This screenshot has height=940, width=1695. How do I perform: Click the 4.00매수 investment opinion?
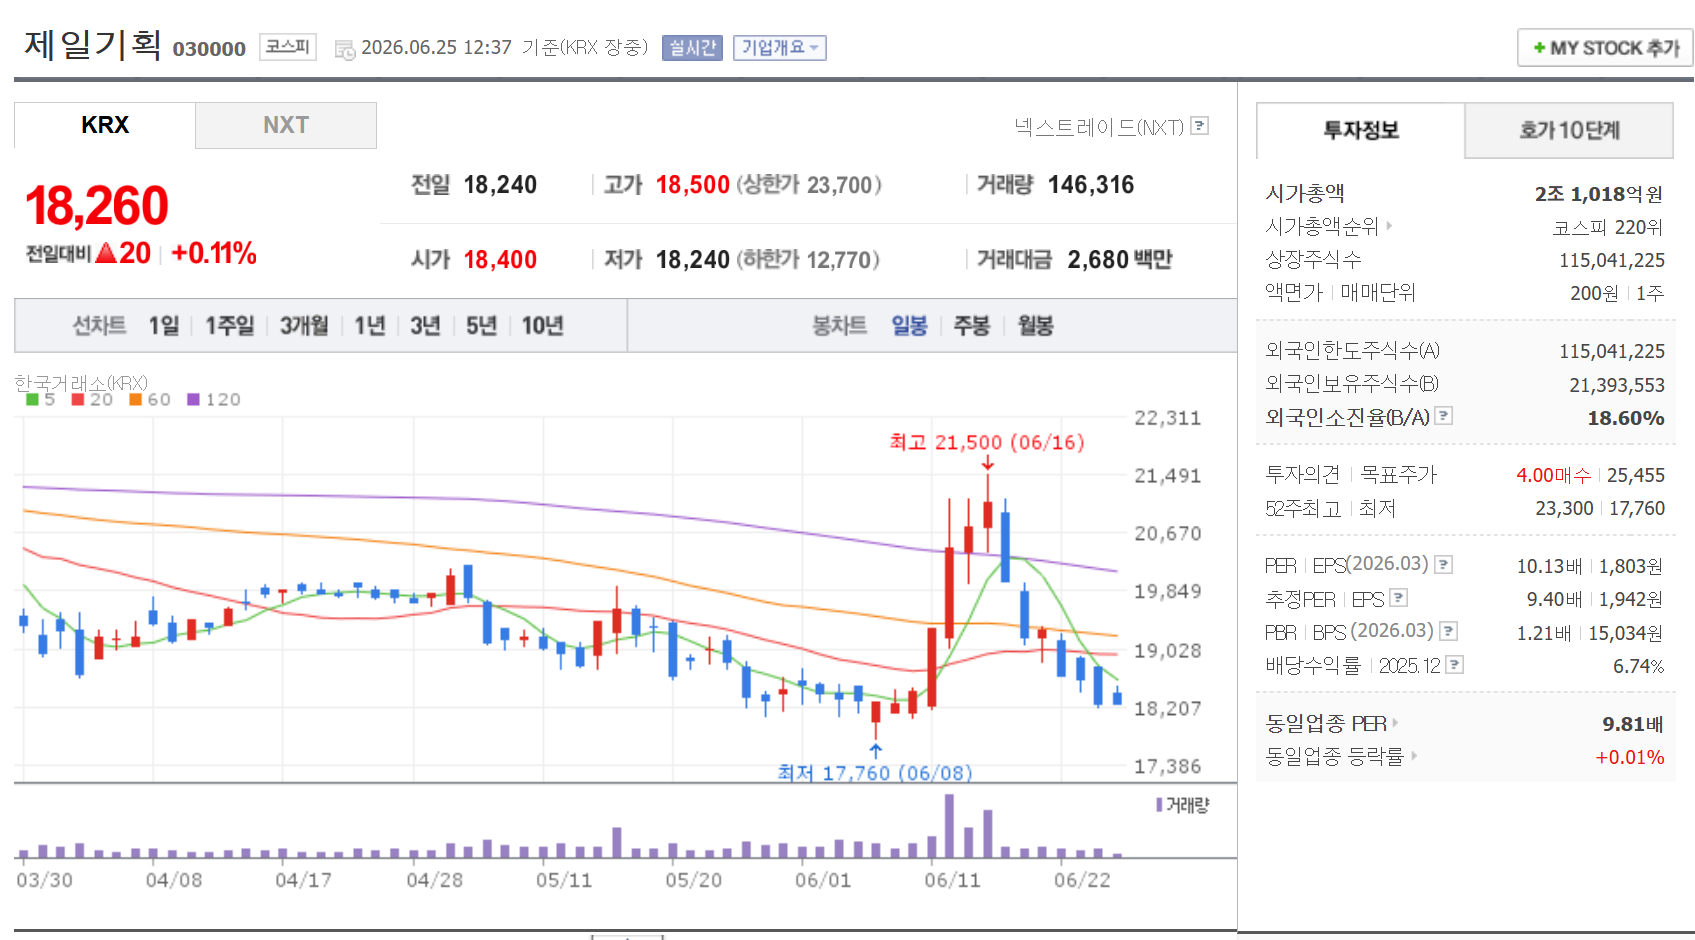[x=1553, y=475]
